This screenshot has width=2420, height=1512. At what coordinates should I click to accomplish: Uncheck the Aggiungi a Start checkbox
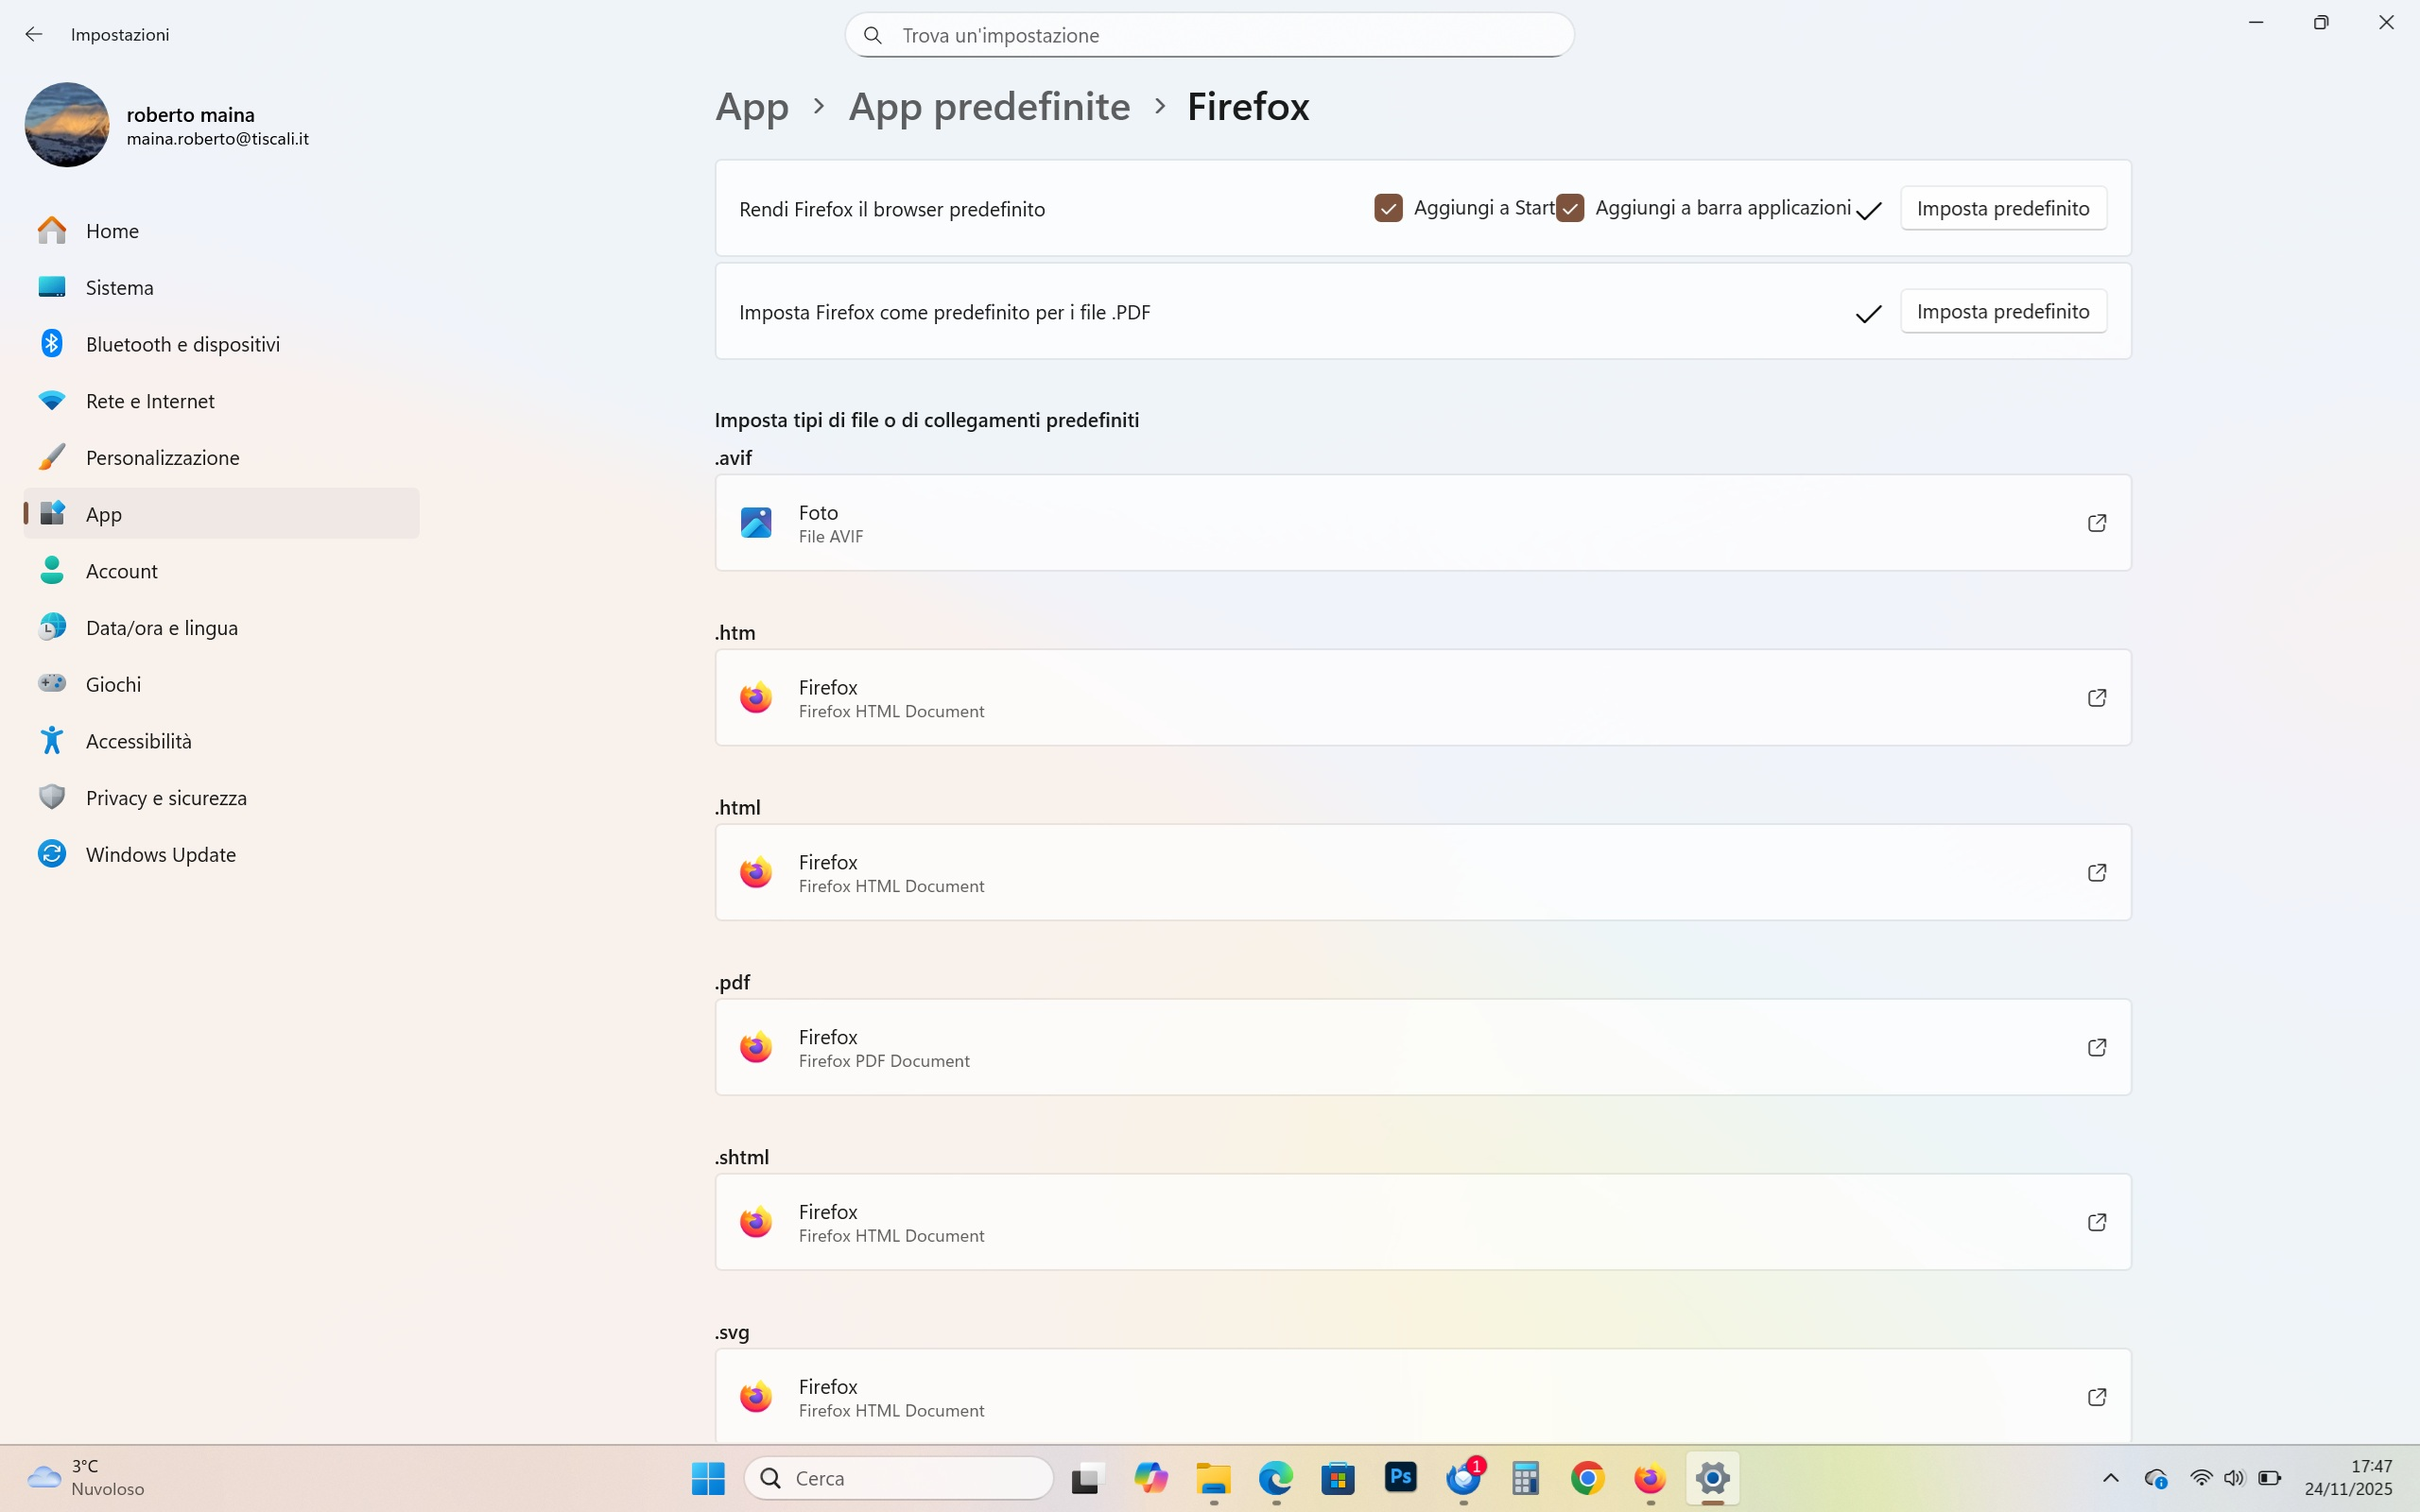[x=1388, y=208]
